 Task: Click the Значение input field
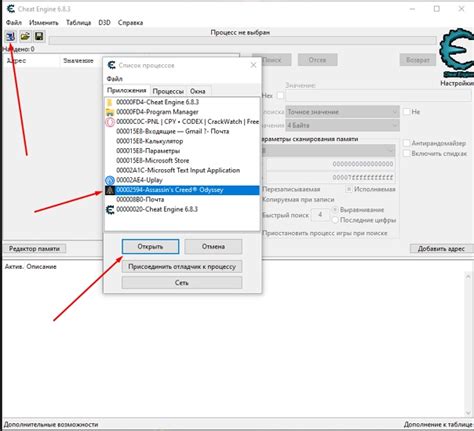378,96
